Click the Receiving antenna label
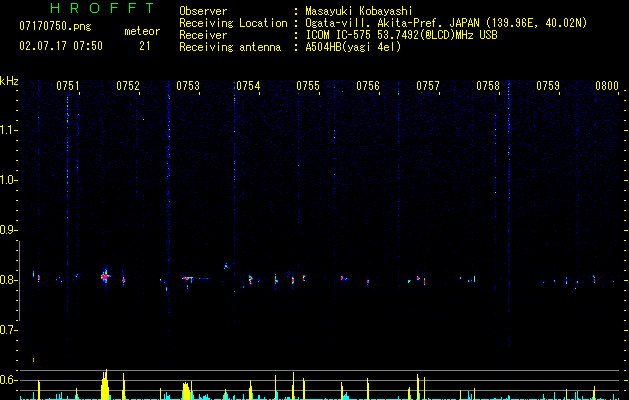Image resolution: width=629 pixels, height=400 pixels. (x=230, y=47)
